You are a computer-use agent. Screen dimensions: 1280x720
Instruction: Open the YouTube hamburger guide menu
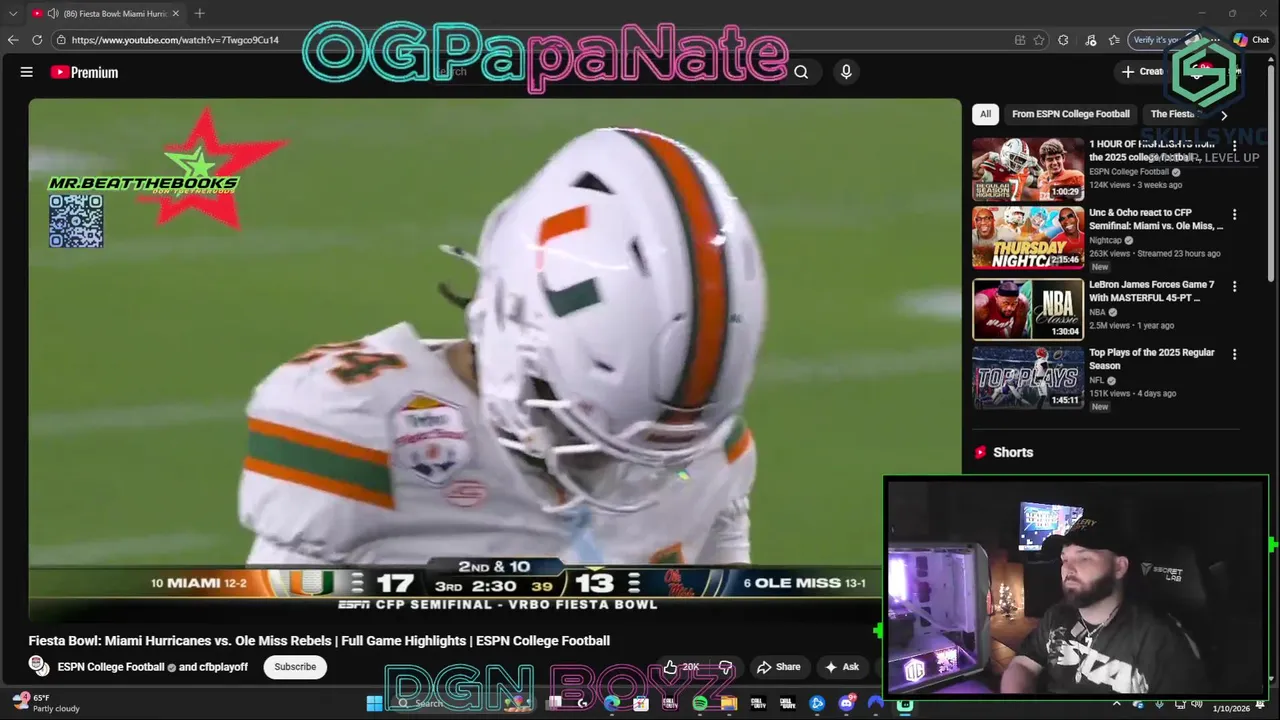point(27,72)
